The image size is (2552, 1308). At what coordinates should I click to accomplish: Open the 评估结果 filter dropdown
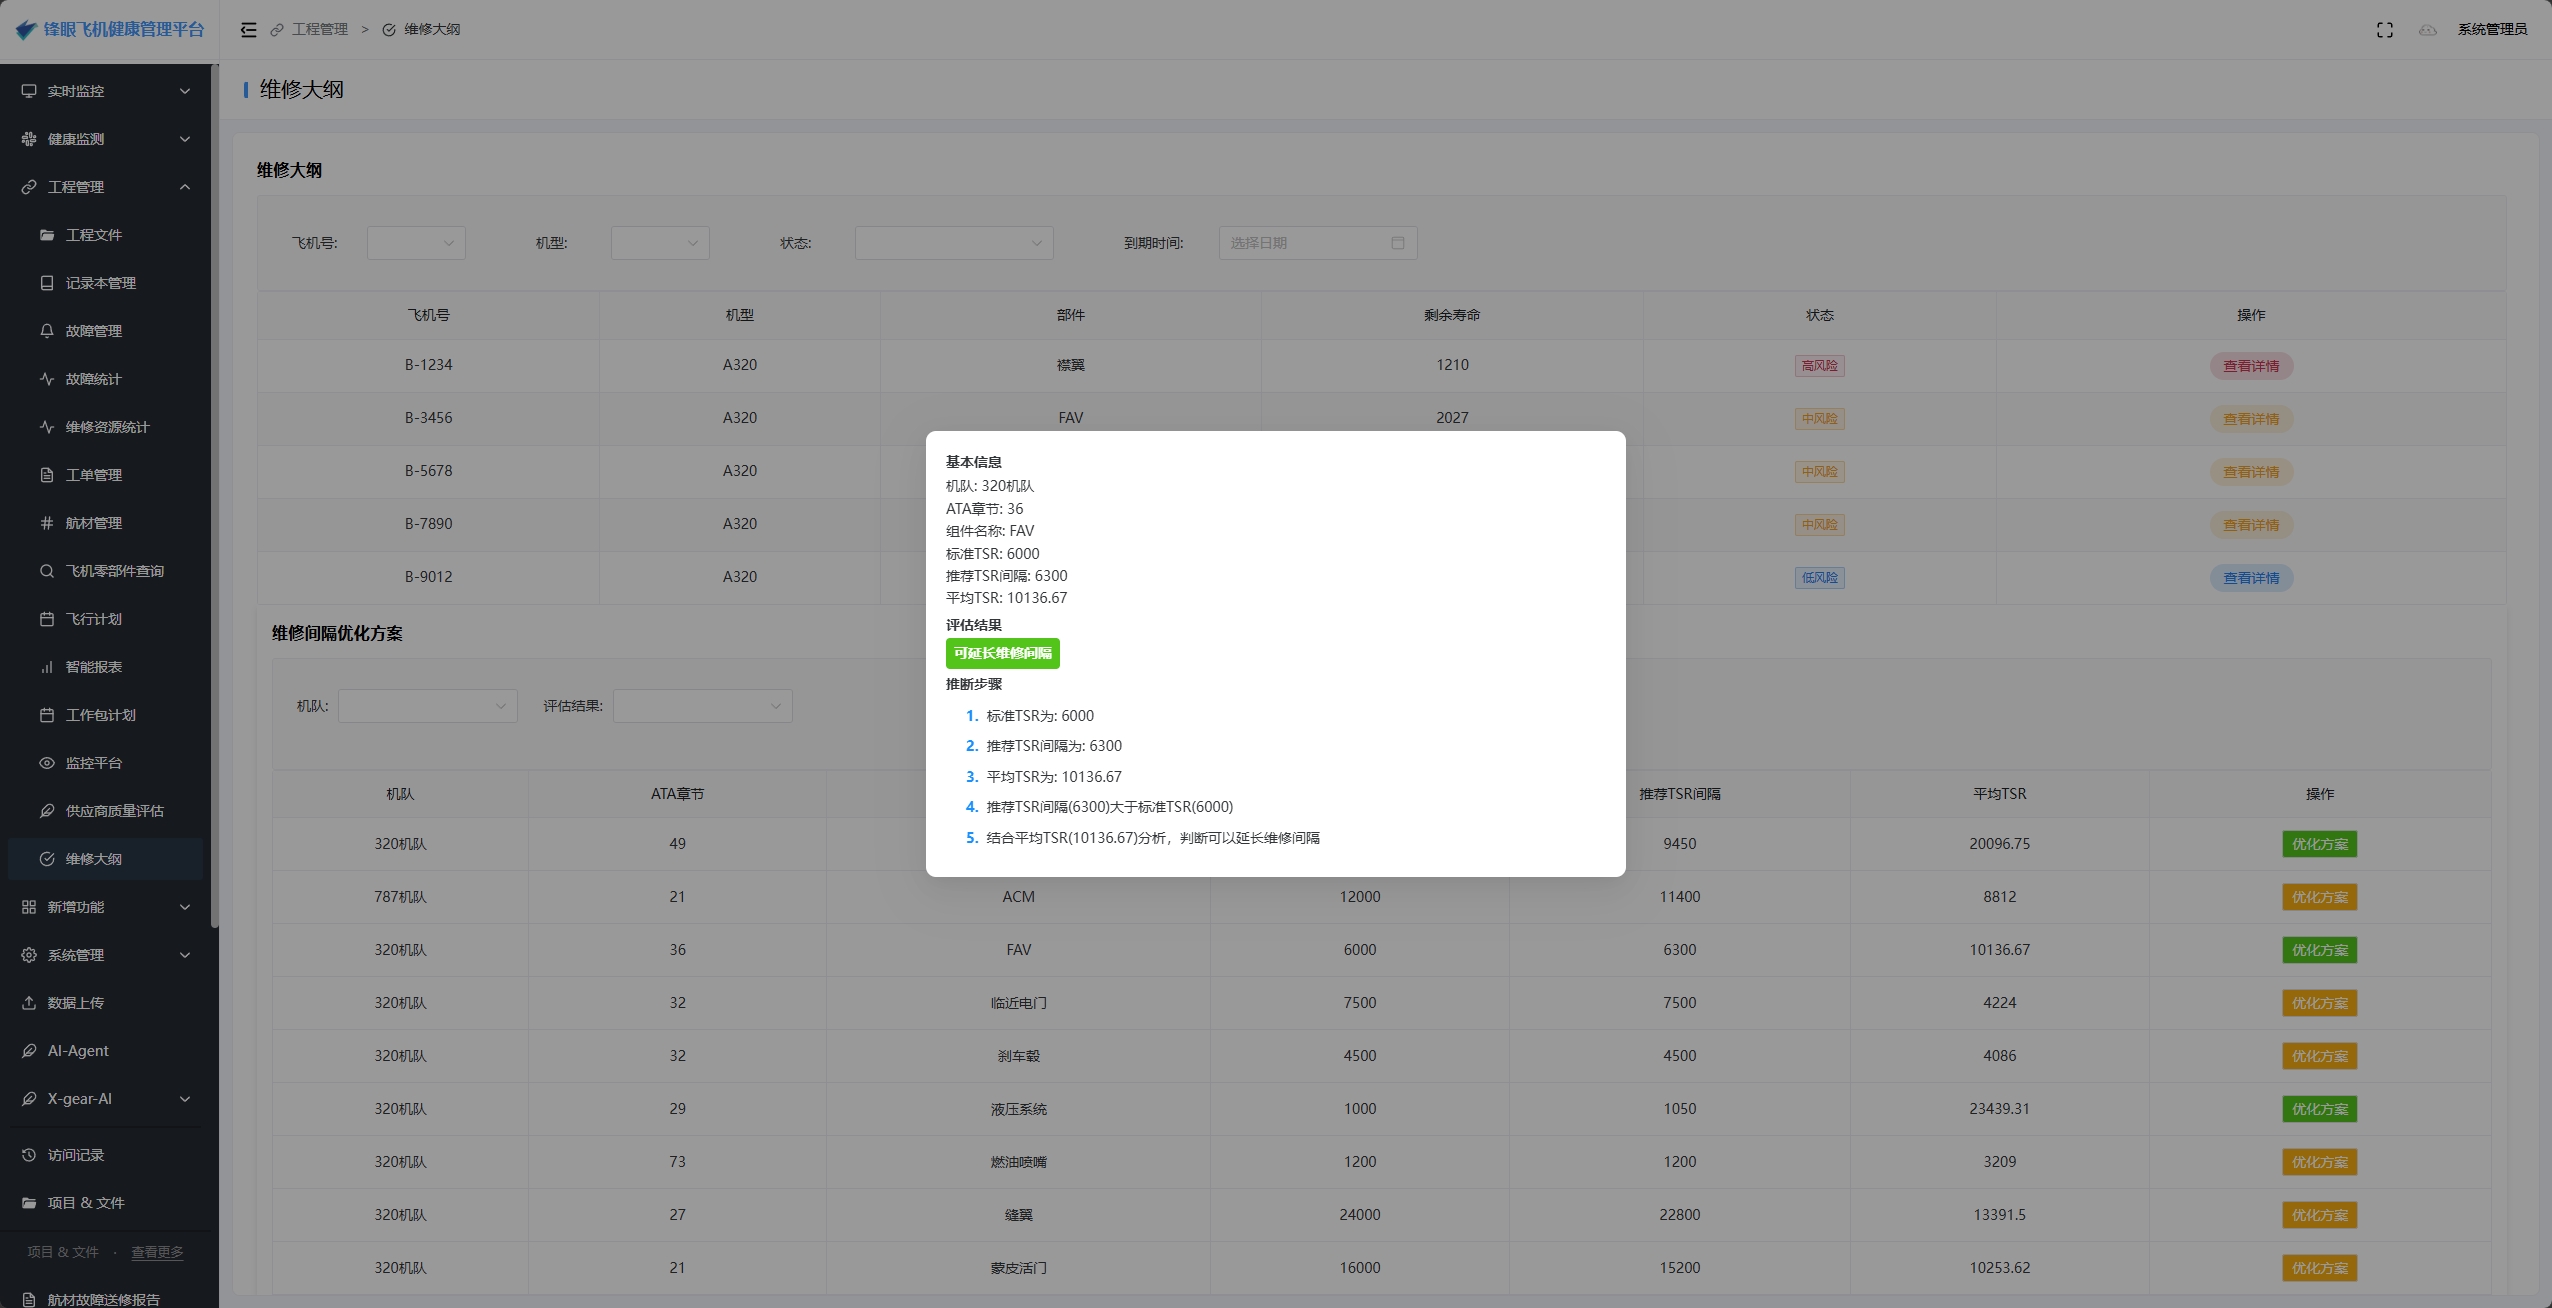pyautogui.click(x=703, y=706)
